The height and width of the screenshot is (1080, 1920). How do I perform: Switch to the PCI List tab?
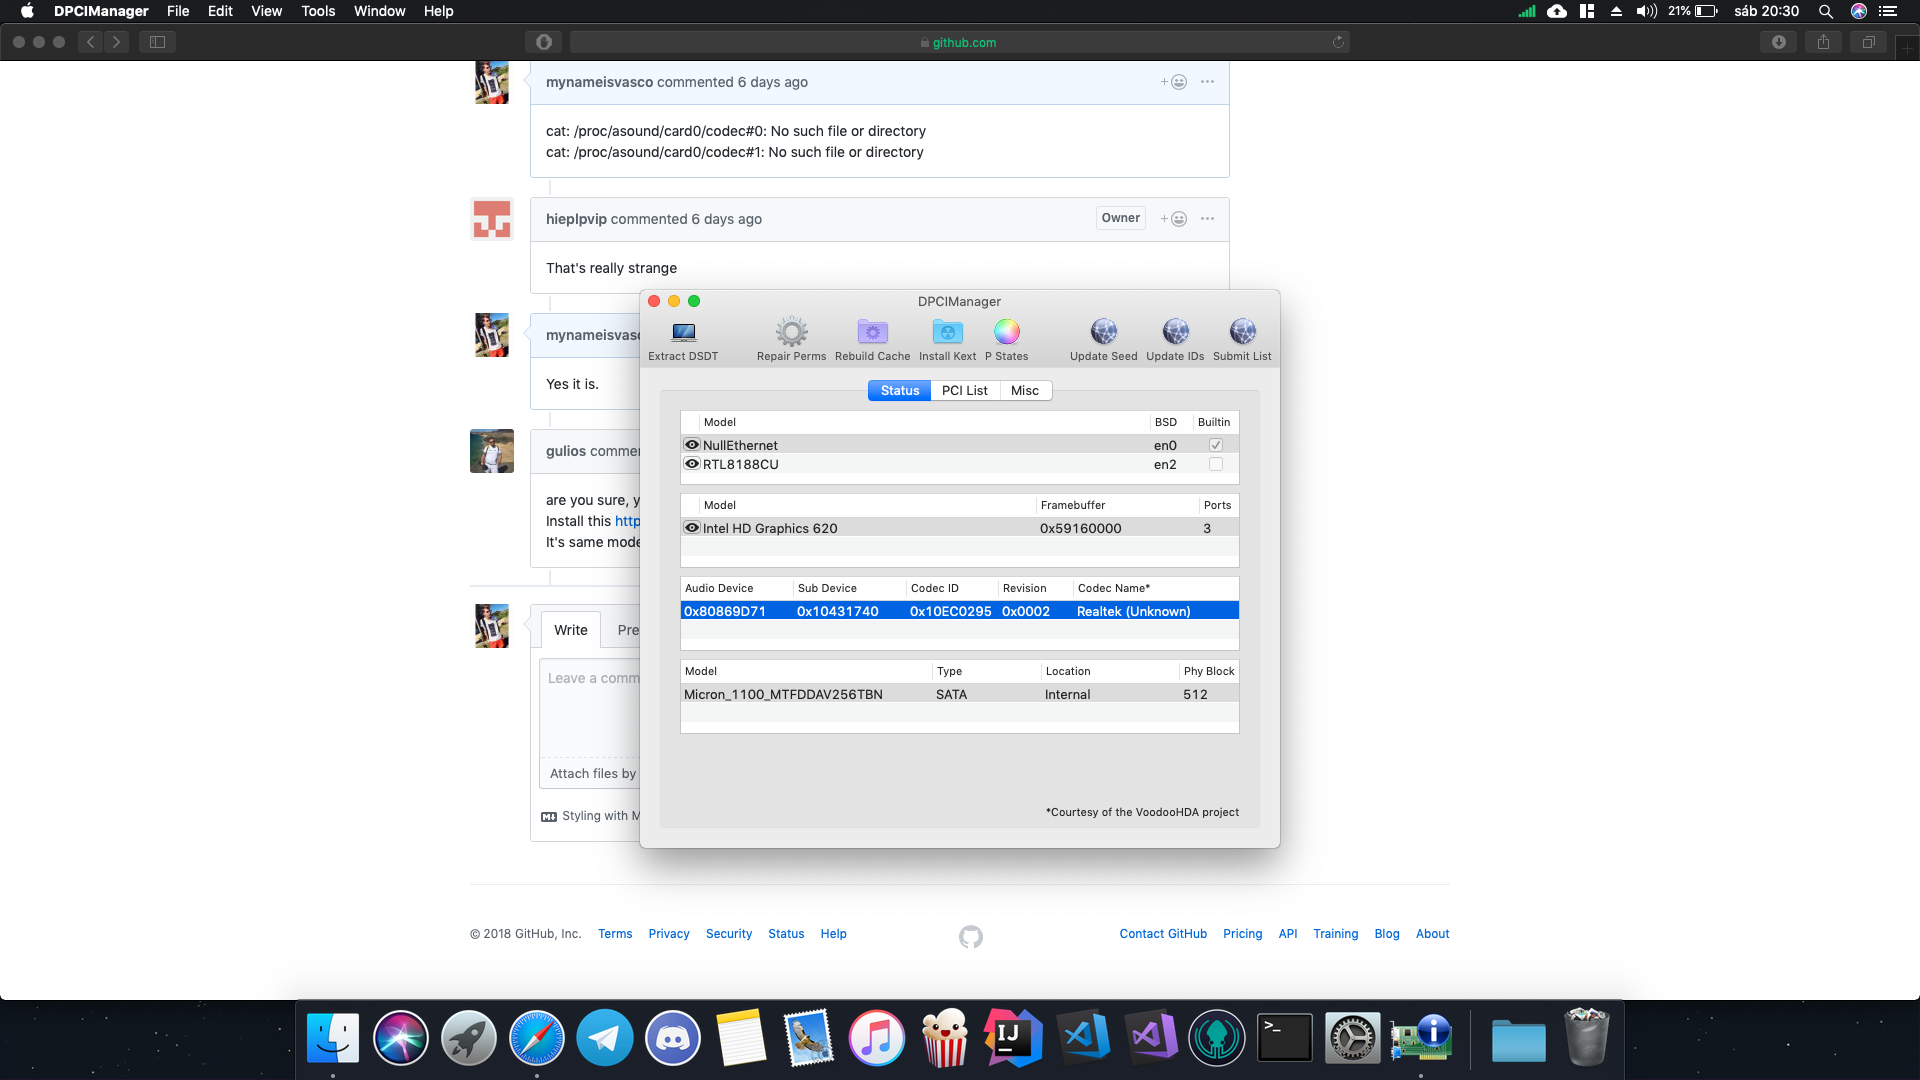pyautogui.click(x=964, y=390)
